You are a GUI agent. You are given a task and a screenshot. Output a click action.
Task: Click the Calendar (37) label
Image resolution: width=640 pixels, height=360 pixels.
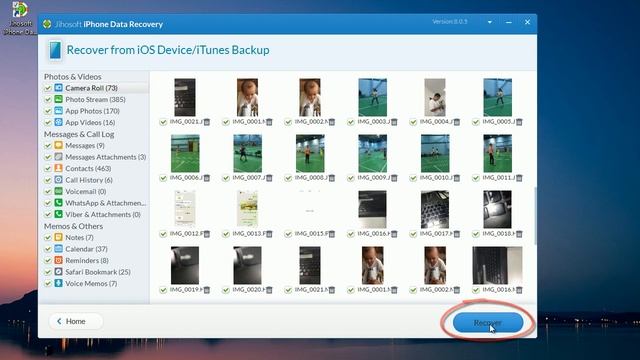click(86, 249)
